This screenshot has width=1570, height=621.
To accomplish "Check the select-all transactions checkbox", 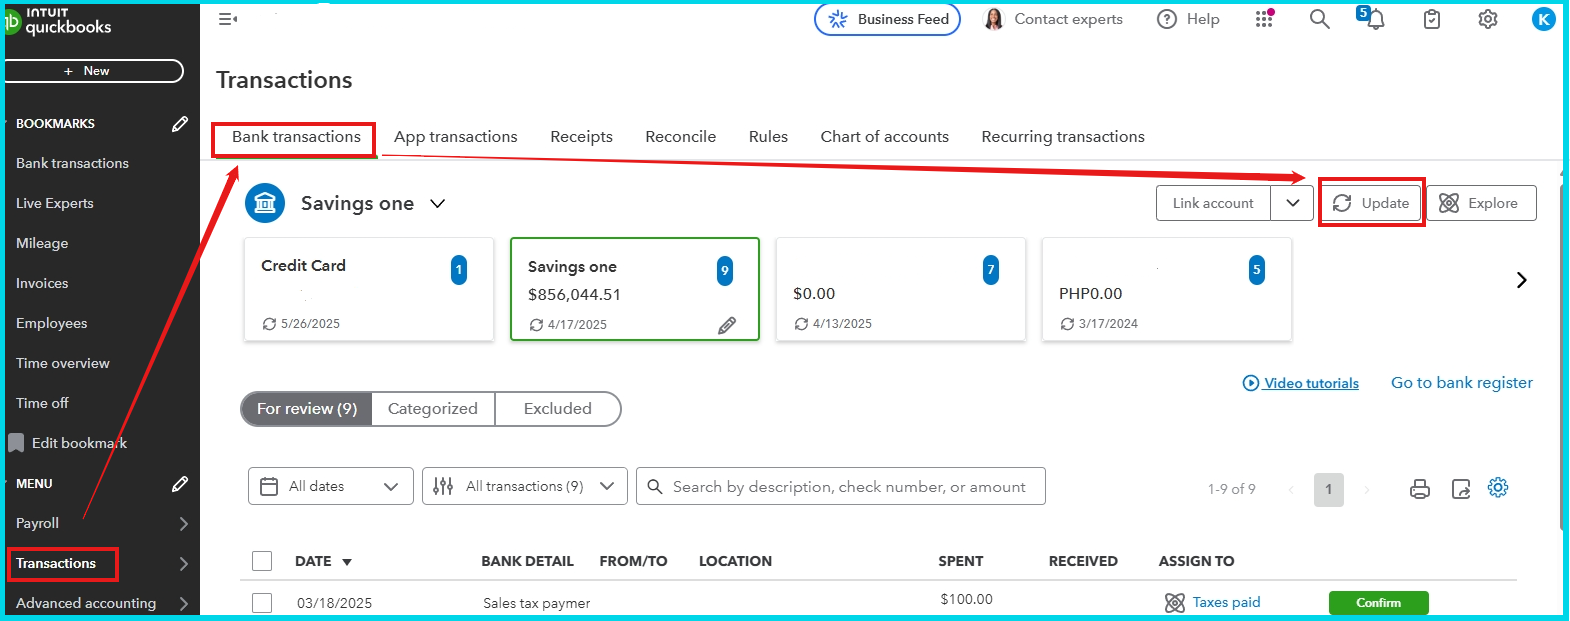I will 262,561.
